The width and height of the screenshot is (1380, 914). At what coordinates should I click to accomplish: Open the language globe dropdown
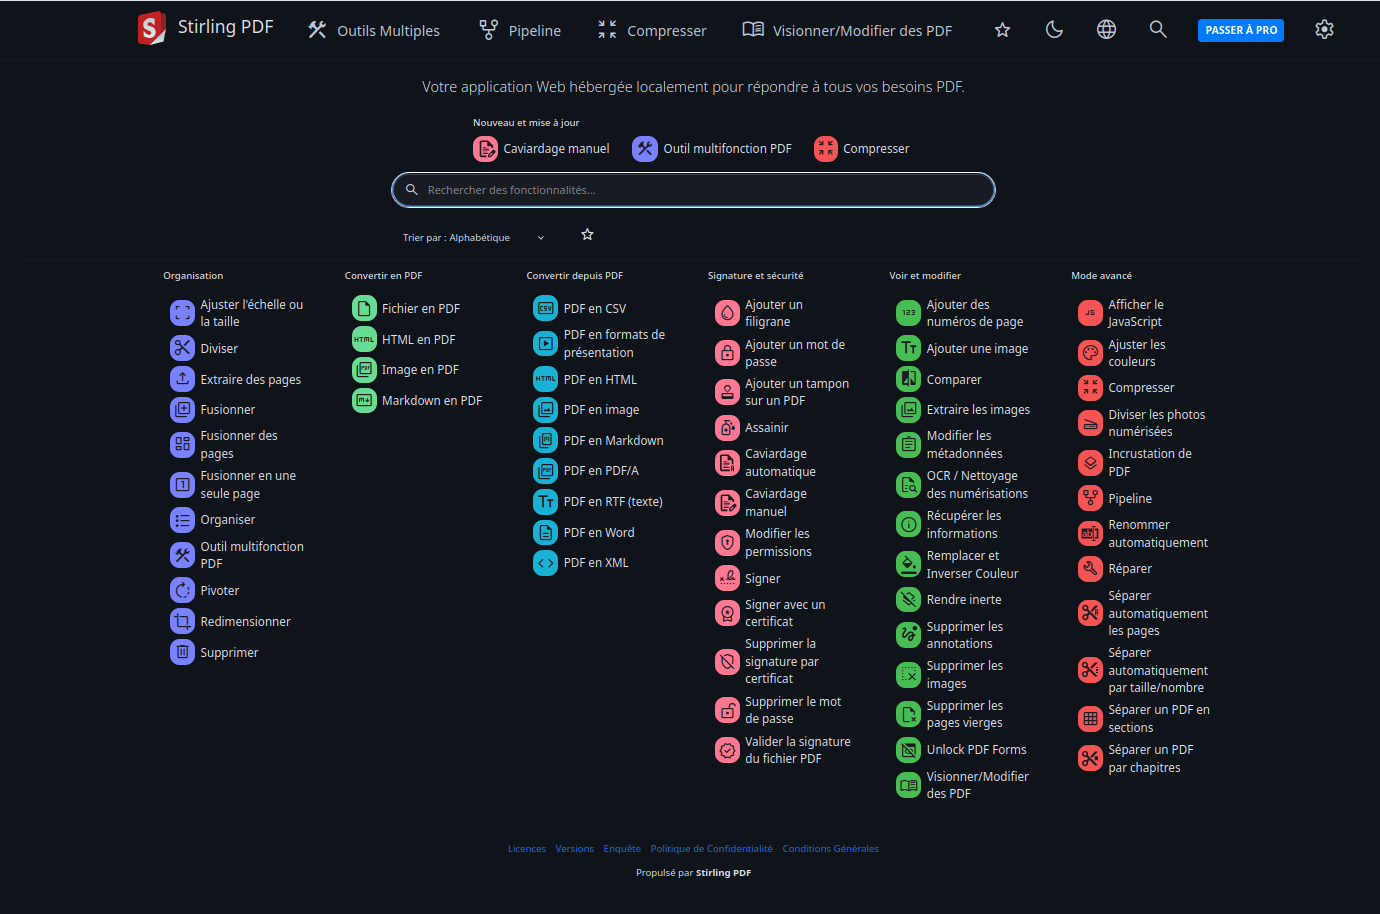tap(1106, 30)
